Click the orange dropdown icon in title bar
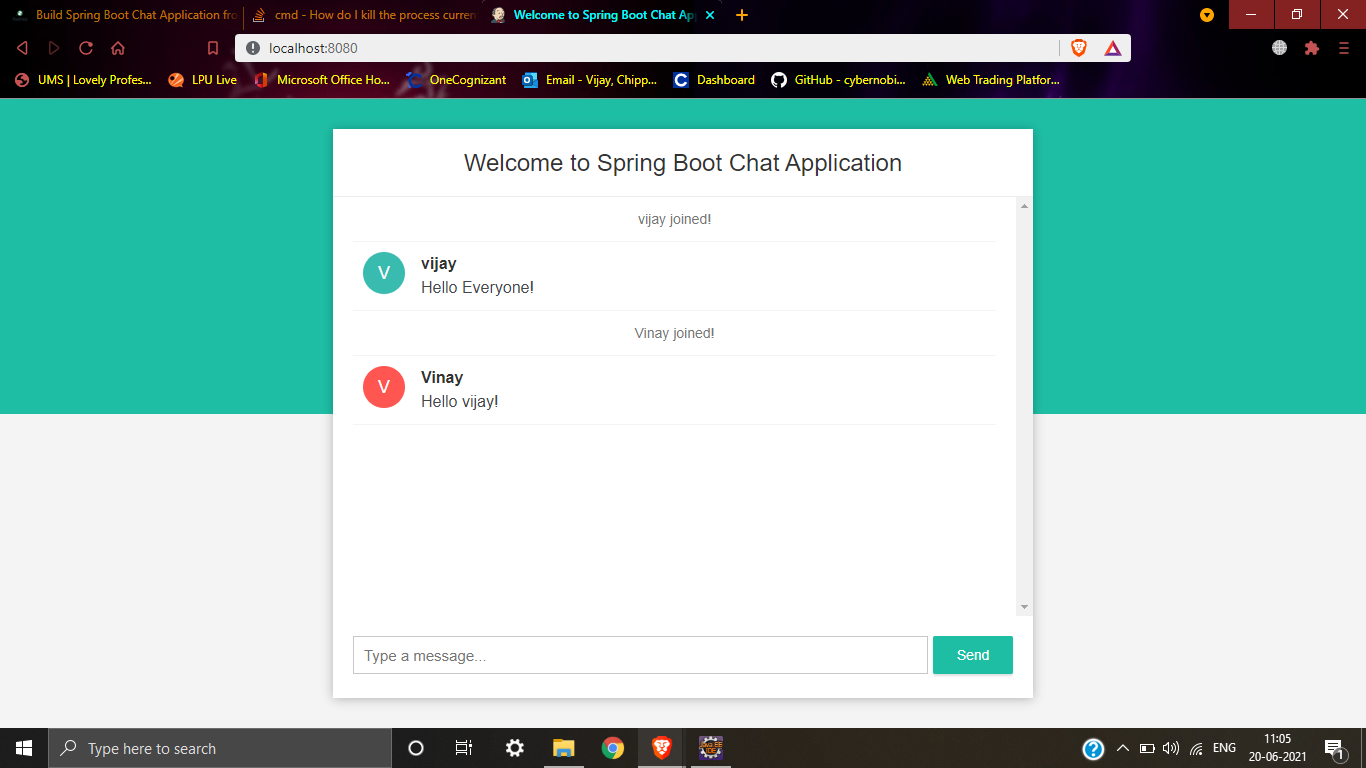Viewport: 1366px width, 768px height. [x=1207, y=15]
